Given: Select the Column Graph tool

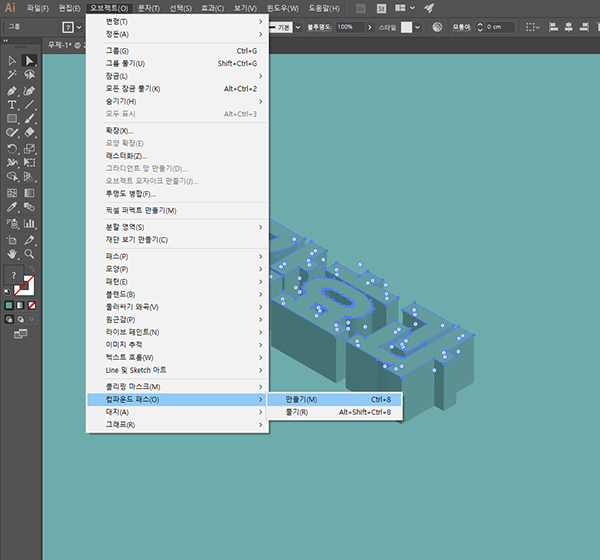Looking at the screenshot, I should pyautogui.click(x=29, y=223).
